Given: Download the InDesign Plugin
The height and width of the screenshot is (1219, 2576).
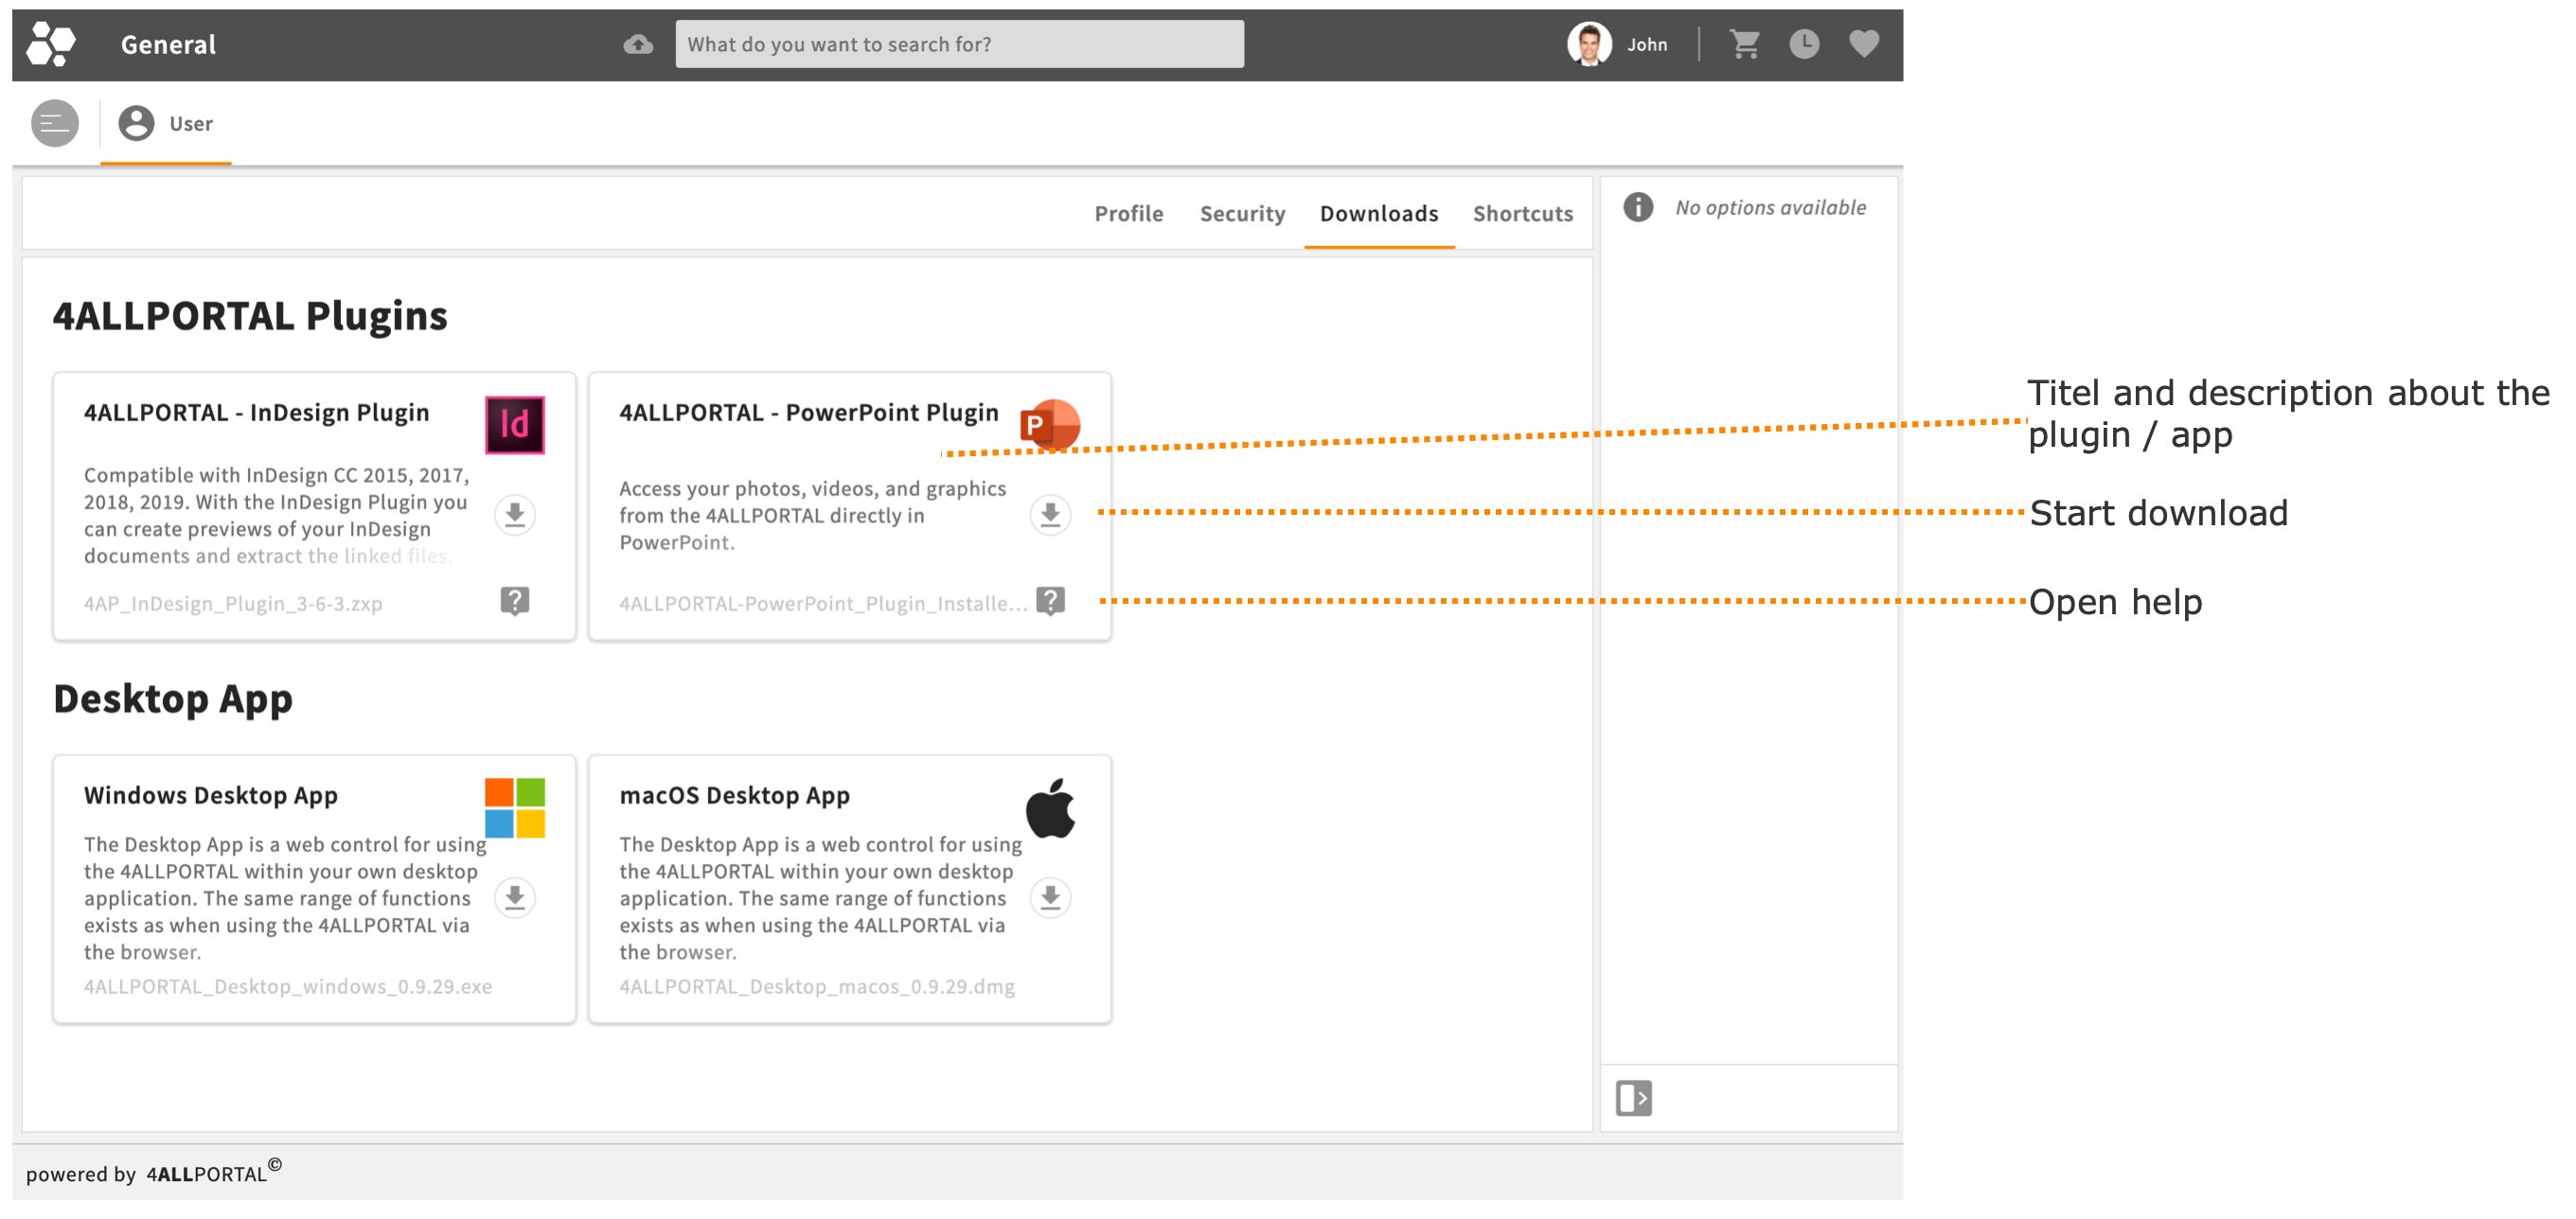Looking at the screenshot, I should [515, 515].
